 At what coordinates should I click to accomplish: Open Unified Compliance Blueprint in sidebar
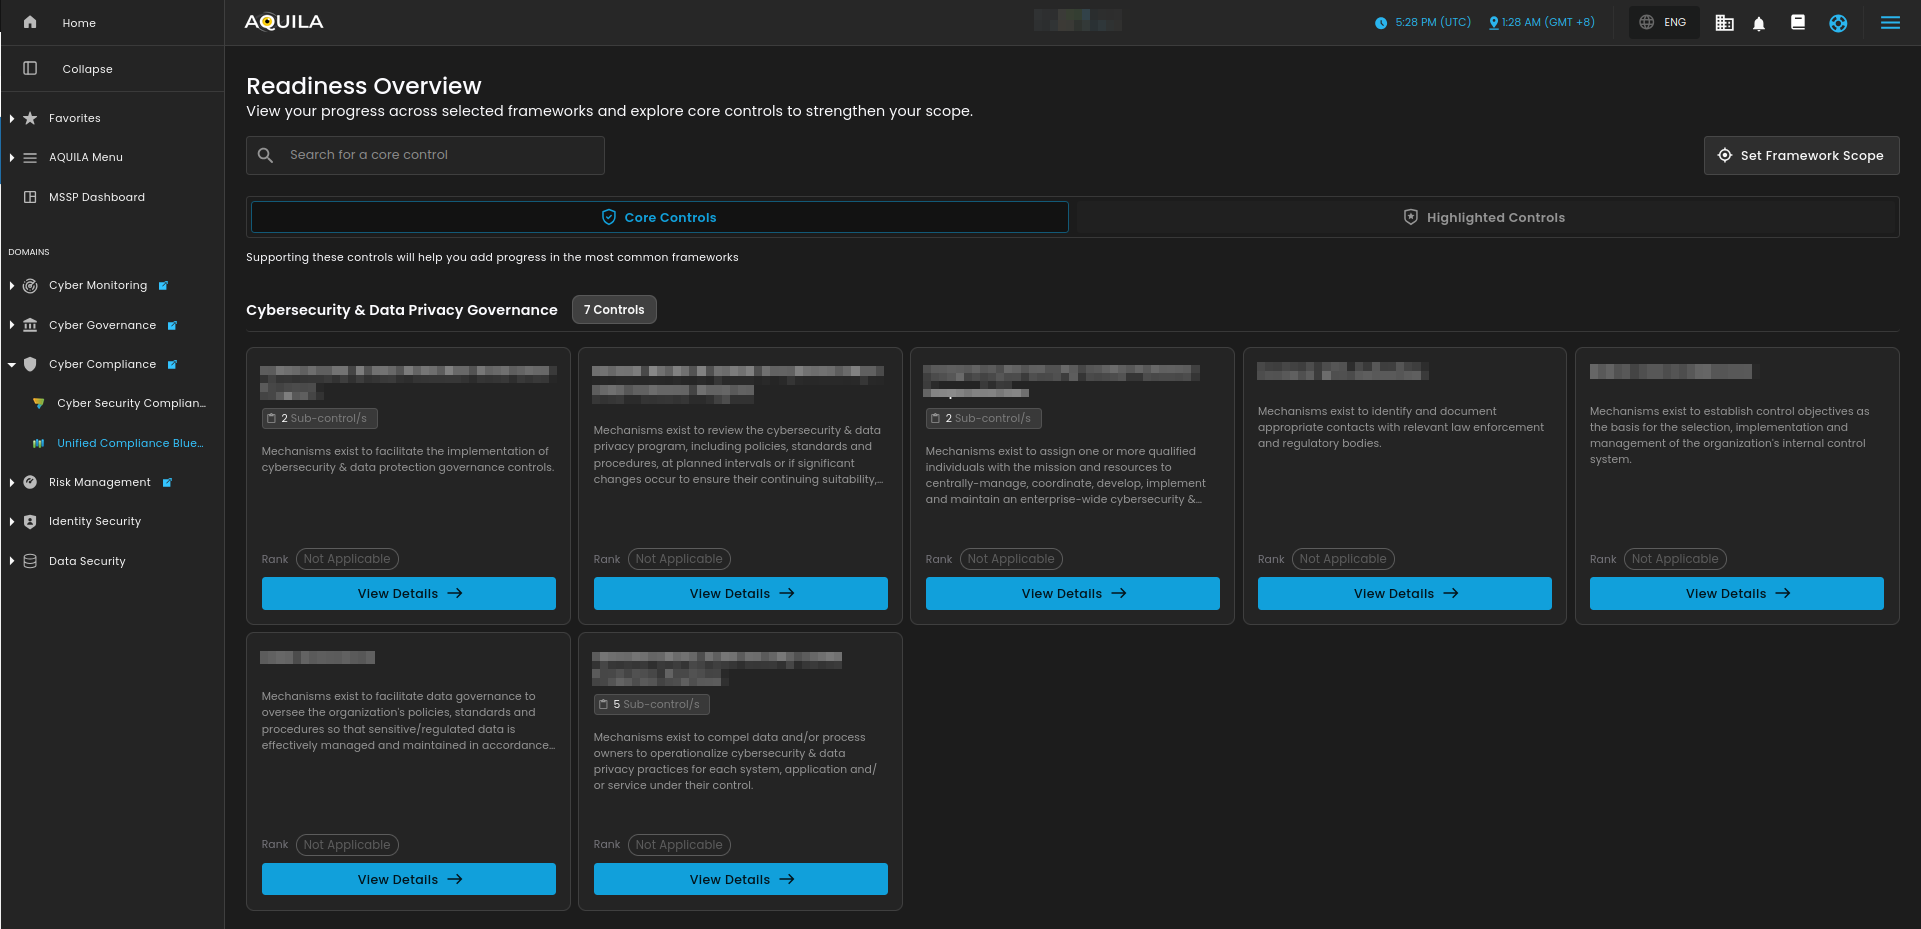(x=129, y=443)
